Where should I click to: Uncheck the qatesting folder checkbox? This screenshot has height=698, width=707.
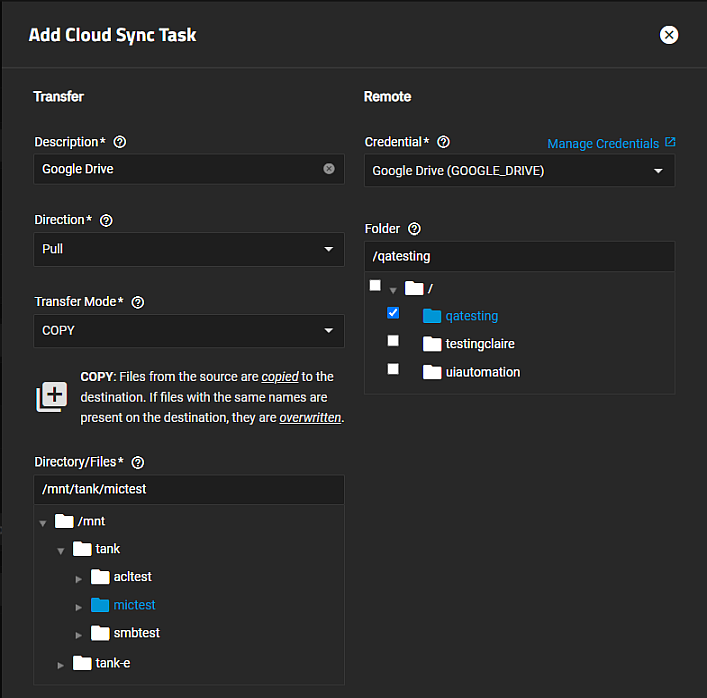click(393, 313)
